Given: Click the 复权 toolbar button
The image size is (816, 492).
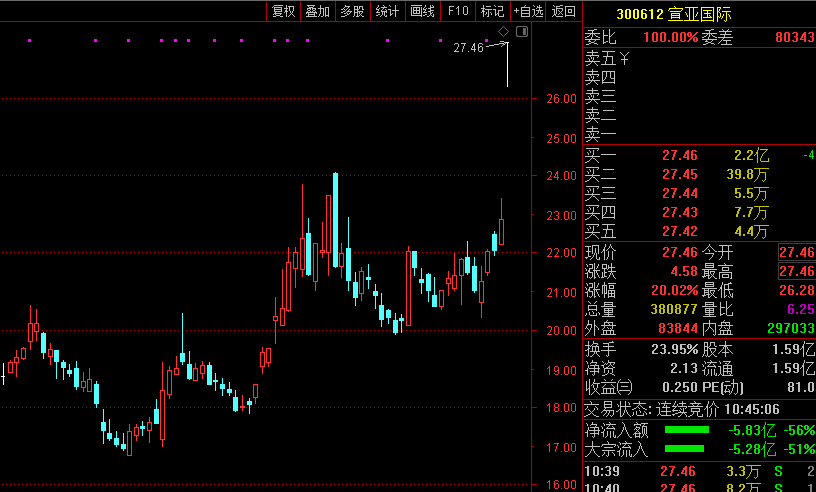Looking at the screenshot, I should [284, 11].
